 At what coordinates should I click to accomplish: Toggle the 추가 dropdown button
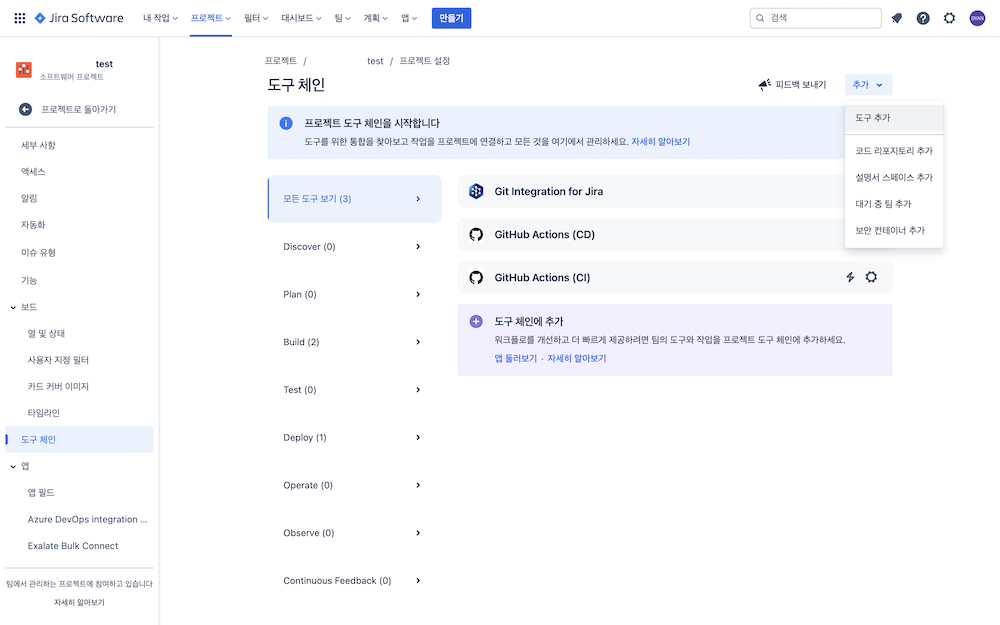click(x=868, y=84)
